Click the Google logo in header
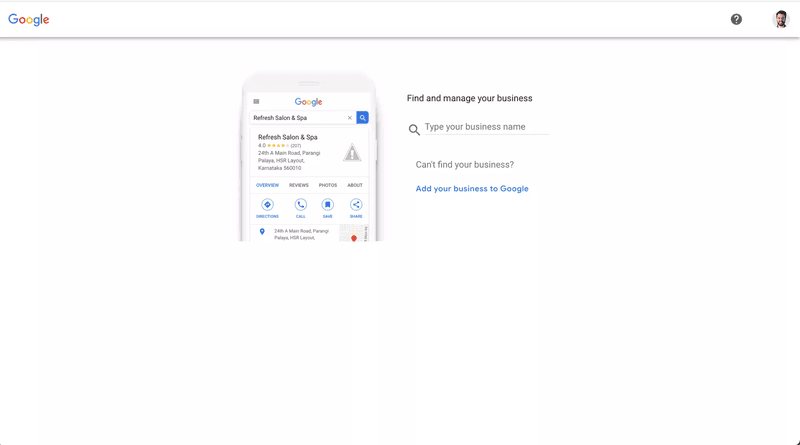The image size is (800, 445). (29, 19)
